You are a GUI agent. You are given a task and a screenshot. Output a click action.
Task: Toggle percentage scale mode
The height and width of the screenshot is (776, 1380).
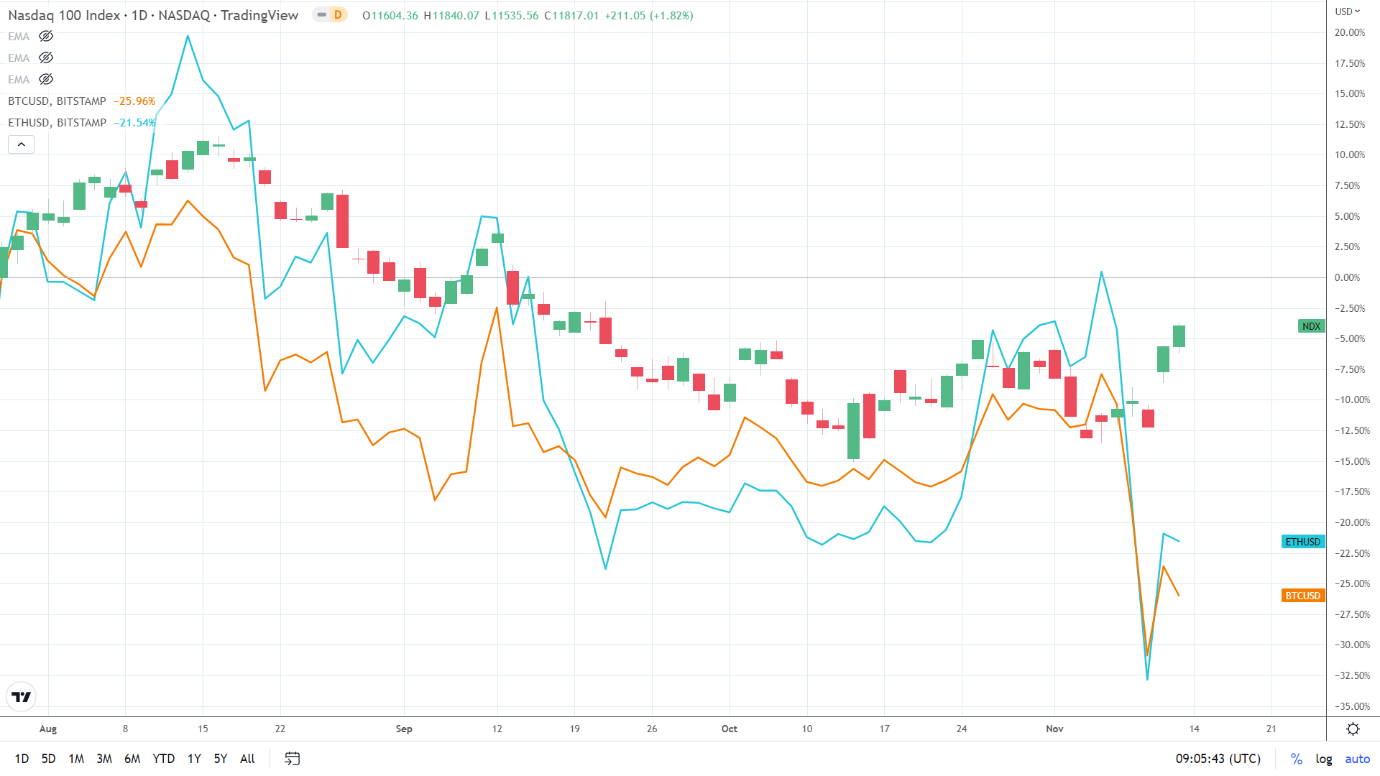[x=1297, y=759]
